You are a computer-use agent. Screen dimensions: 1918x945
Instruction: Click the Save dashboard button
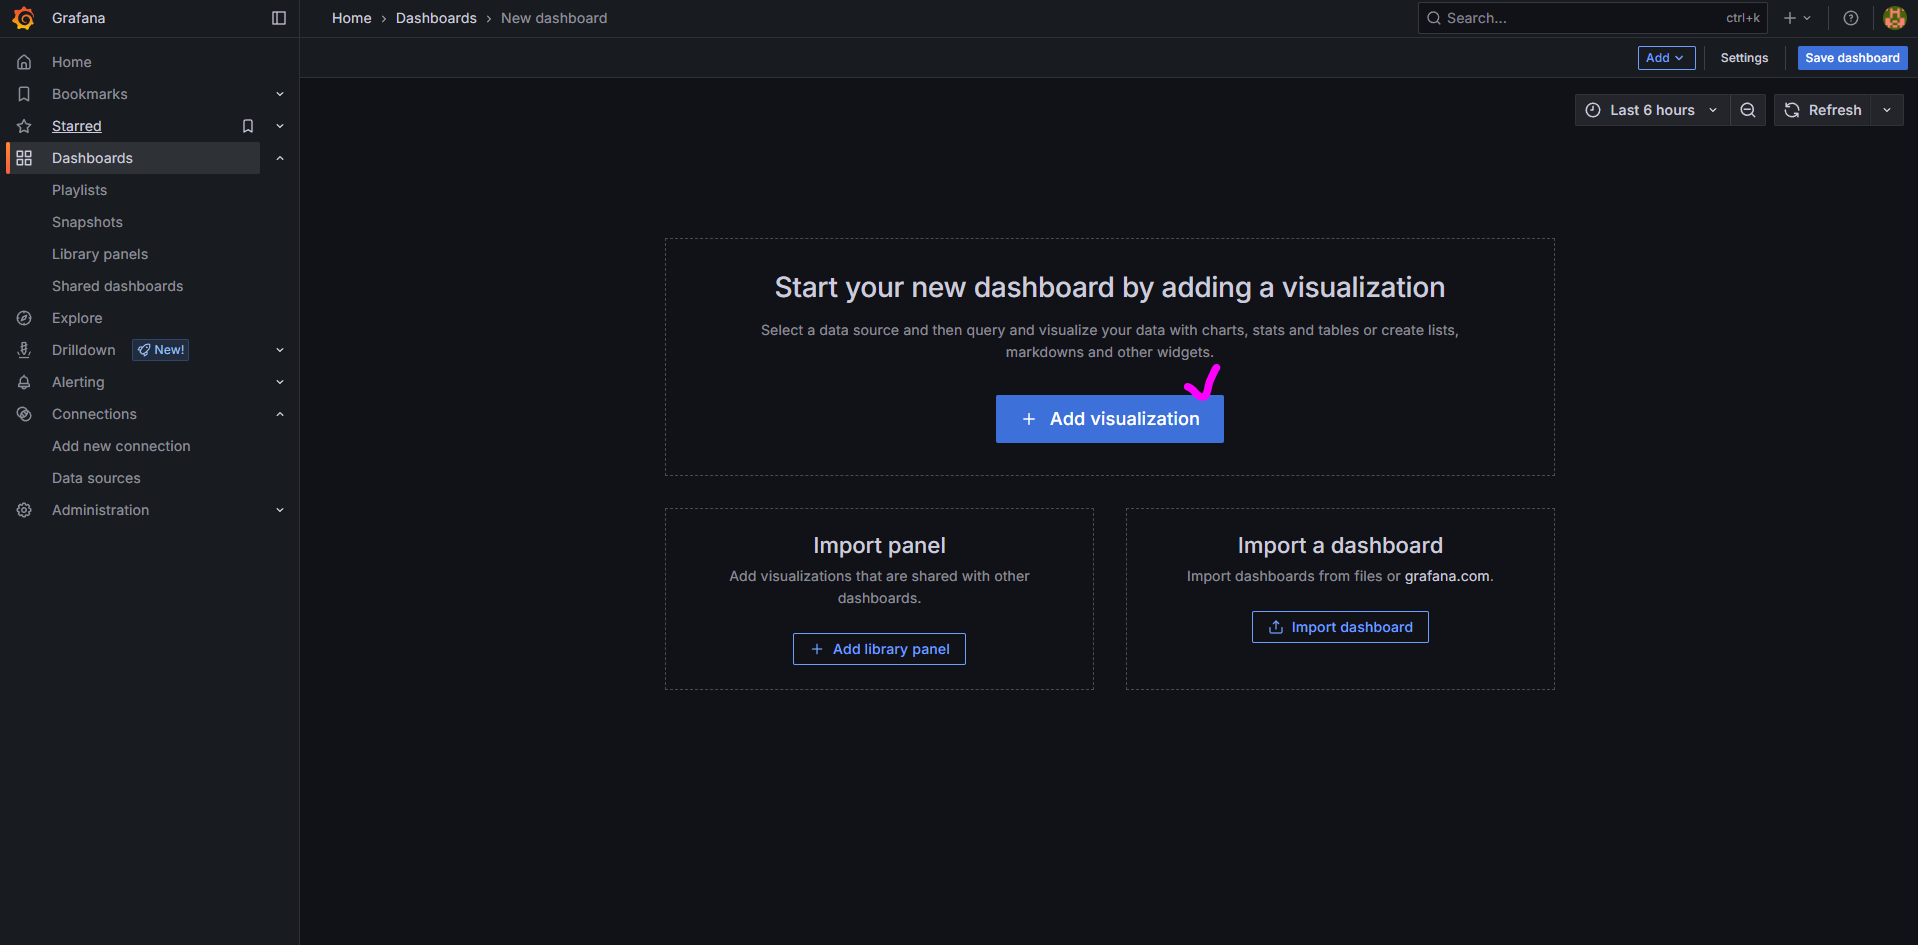(x=1852, y=58)
